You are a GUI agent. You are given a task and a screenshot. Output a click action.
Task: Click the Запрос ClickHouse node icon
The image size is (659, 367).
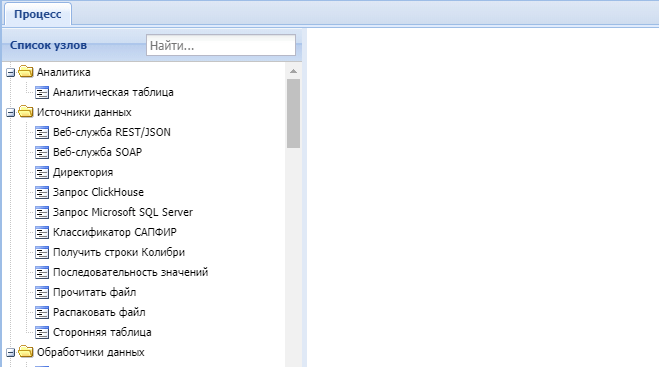point(42,193)
